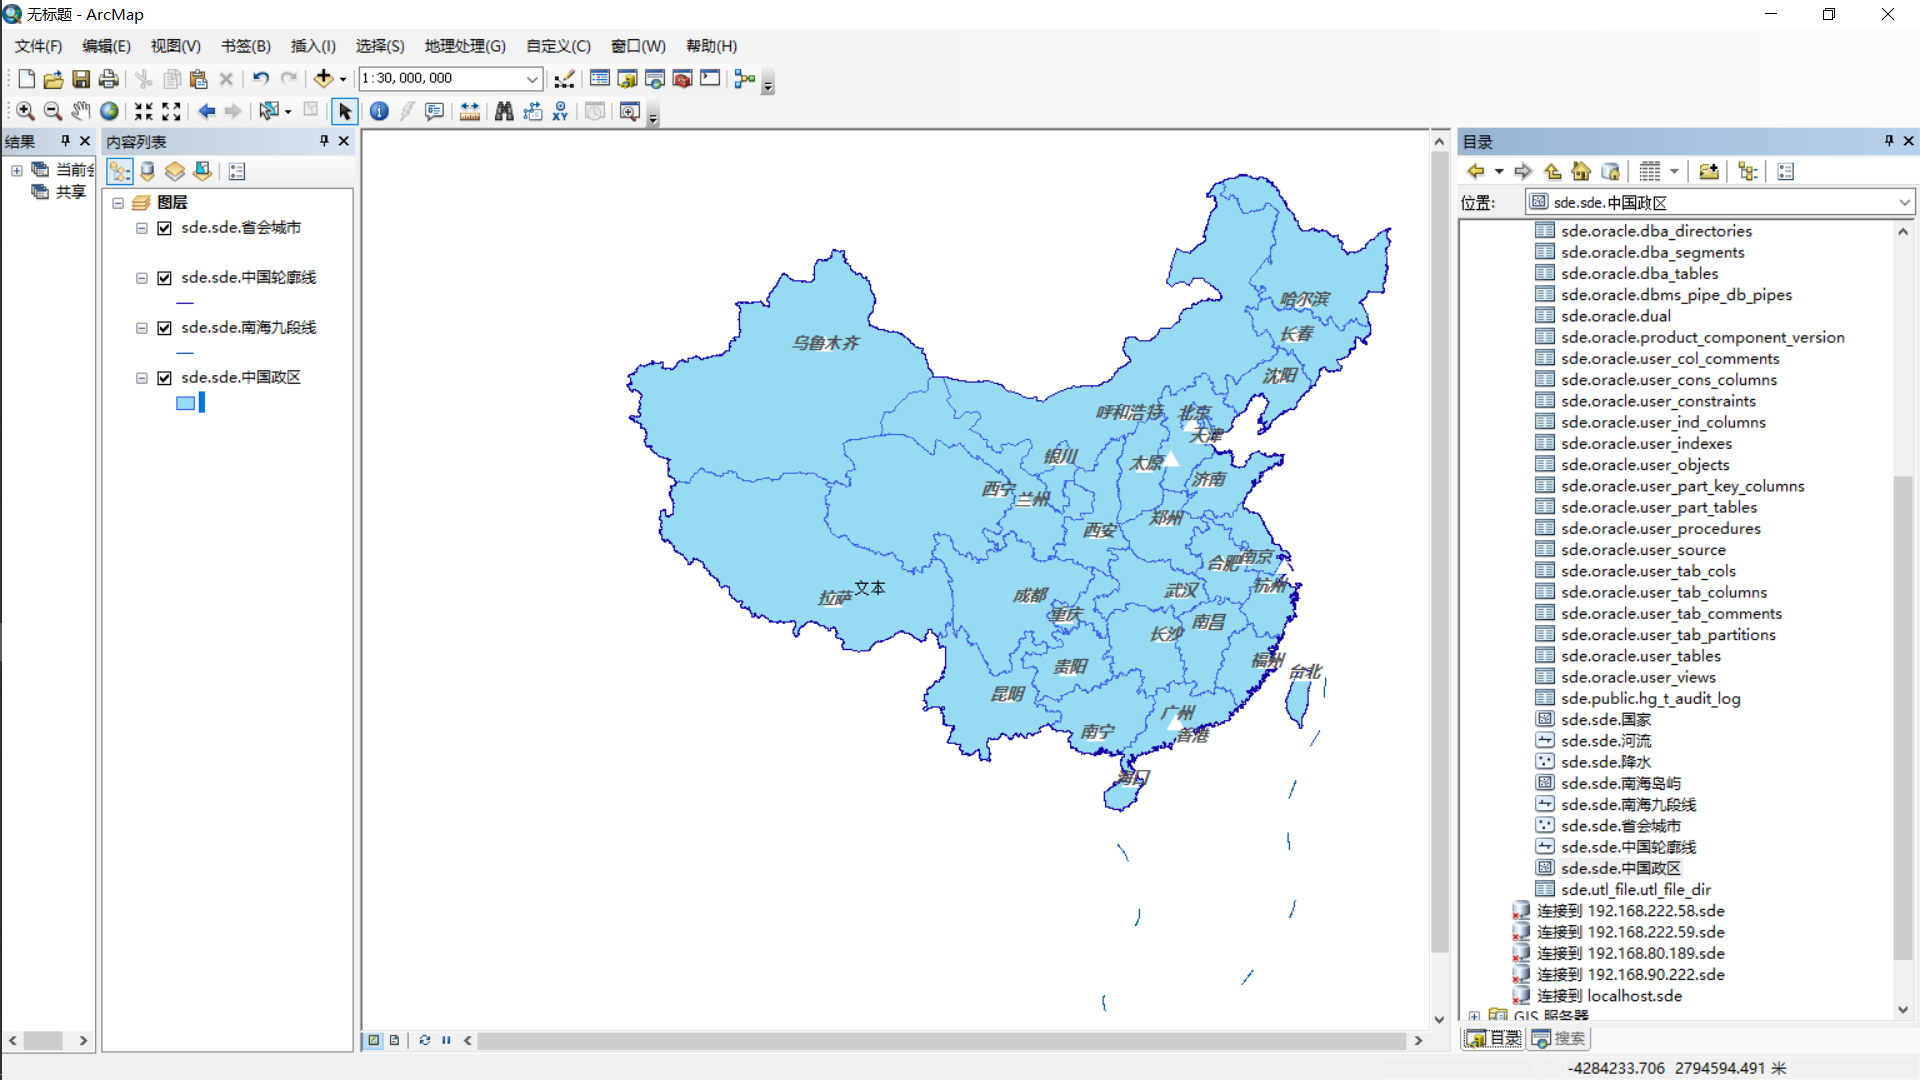Select the Zoom Out tool
Screen dimensions: 1920x1080
(53, 111)
